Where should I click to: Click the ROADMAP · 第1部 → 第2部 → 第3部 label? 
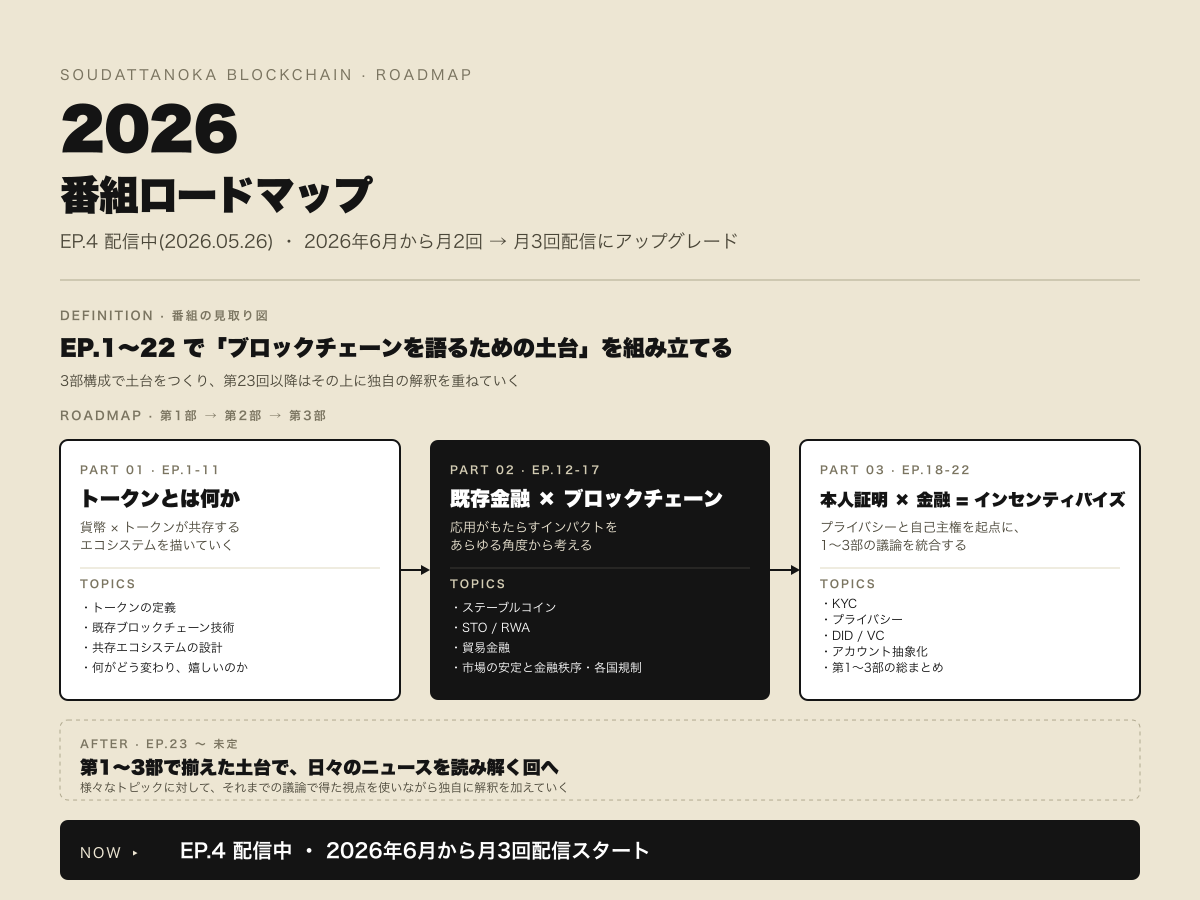point(193,415)
